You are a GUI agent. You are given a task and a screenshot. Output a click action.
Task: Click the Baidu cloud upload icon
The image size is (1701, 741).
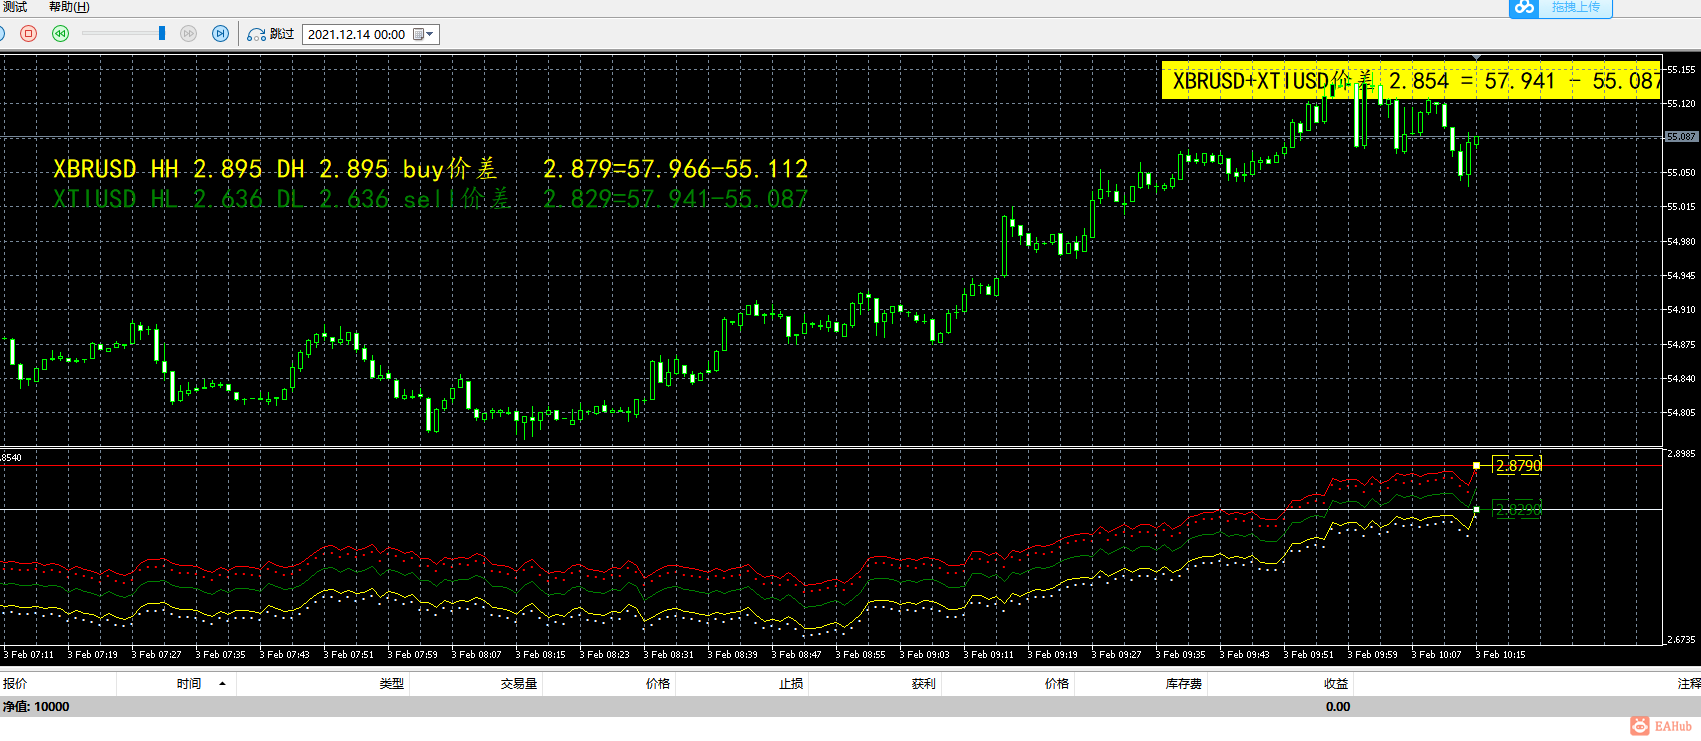(1524, 8)
